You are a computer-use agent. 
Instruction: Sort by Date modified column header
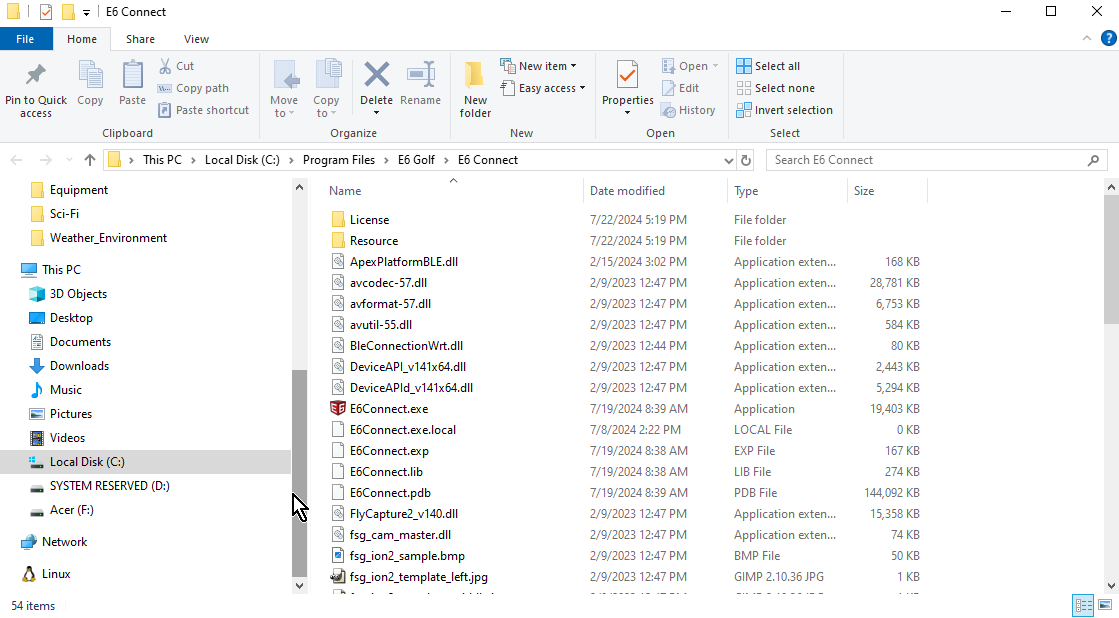click(x=655, y=191)
